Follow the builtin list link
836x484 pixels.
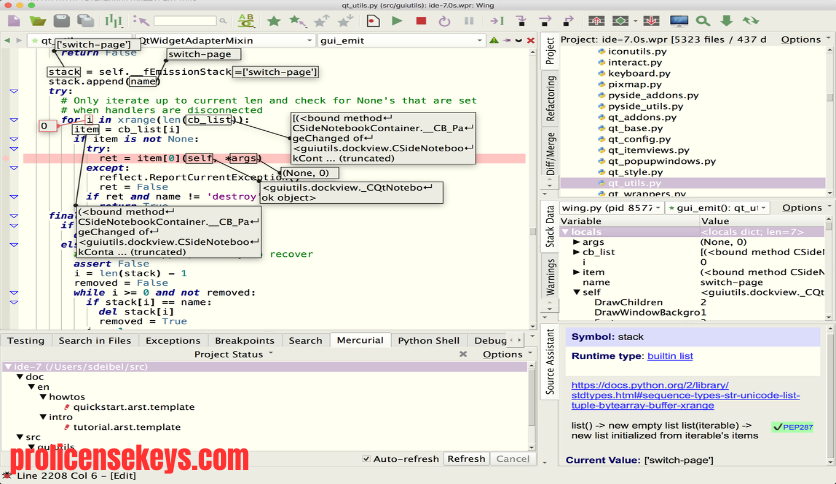(x=670, y=356)
